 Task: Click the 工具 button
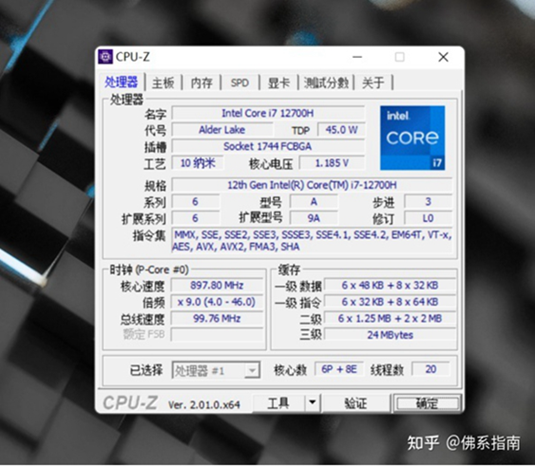coord(279,403)
